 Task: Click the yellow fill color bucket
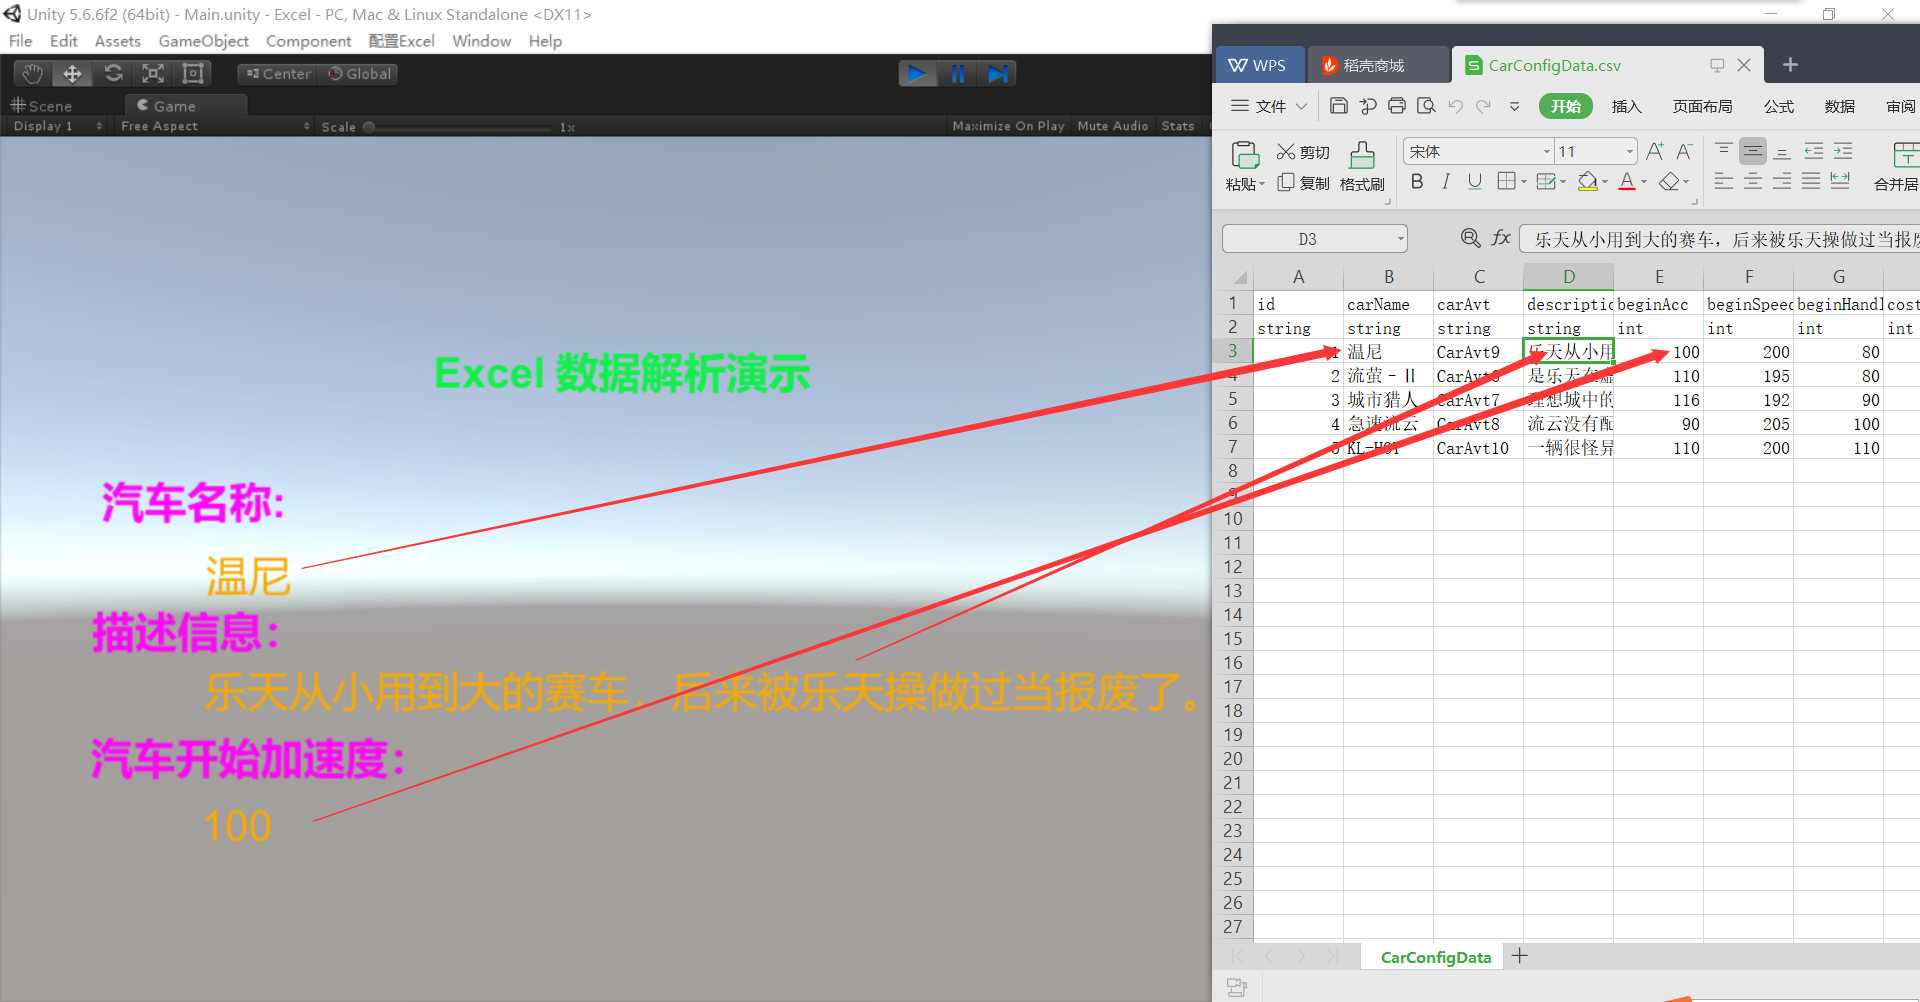(x=1587, y=182)
